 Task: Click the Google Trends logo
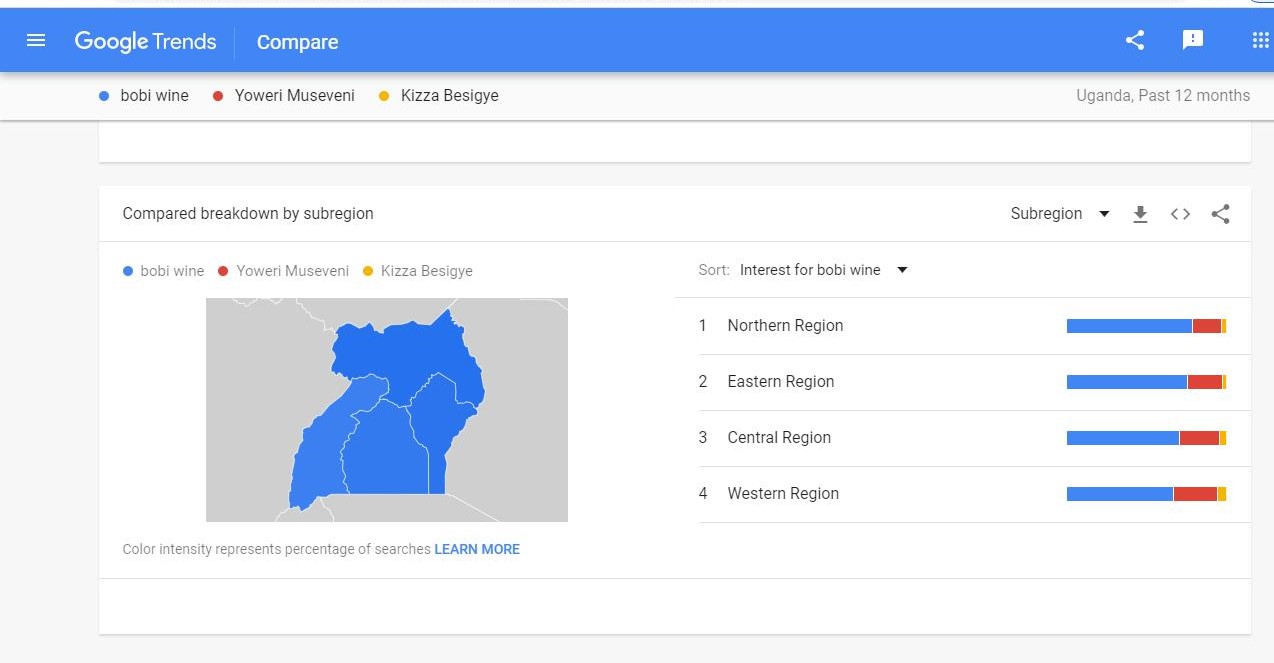[x=146, y=42]
